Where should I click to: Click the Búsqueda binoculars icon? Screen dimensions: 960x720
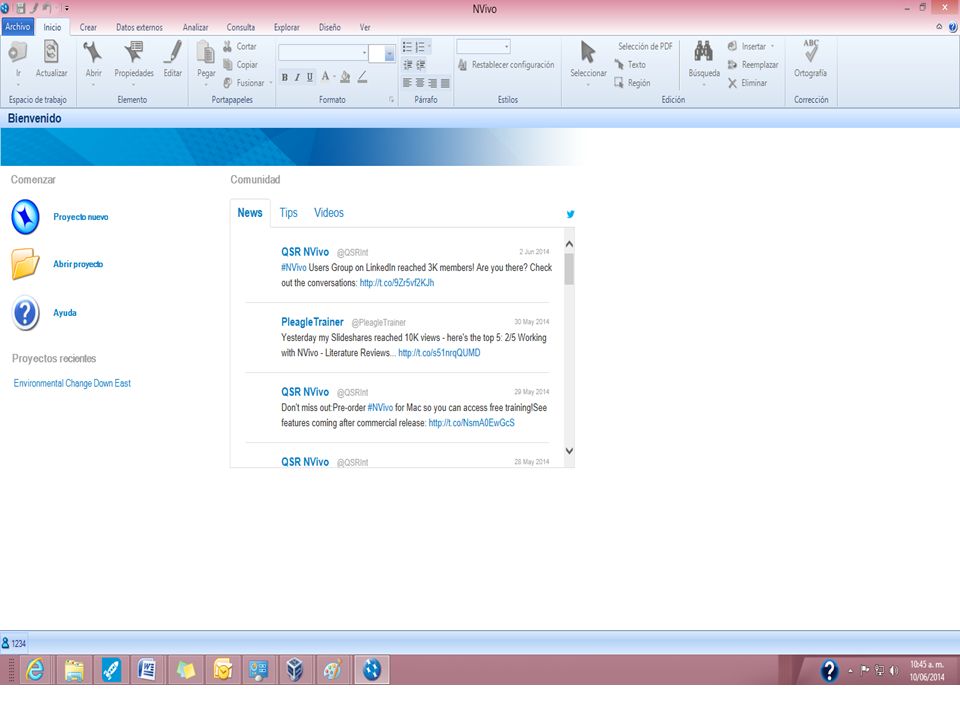(703, 51)
